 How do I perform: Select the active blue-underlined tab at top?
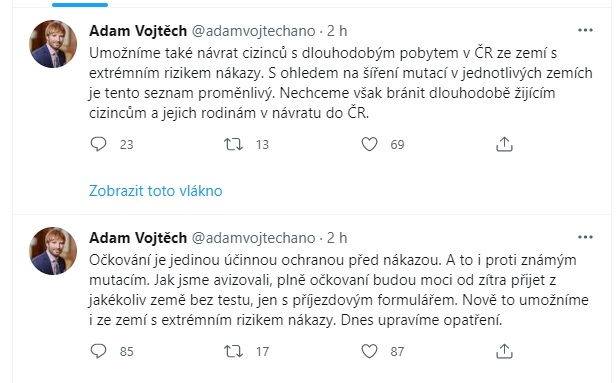coord(80,4)
